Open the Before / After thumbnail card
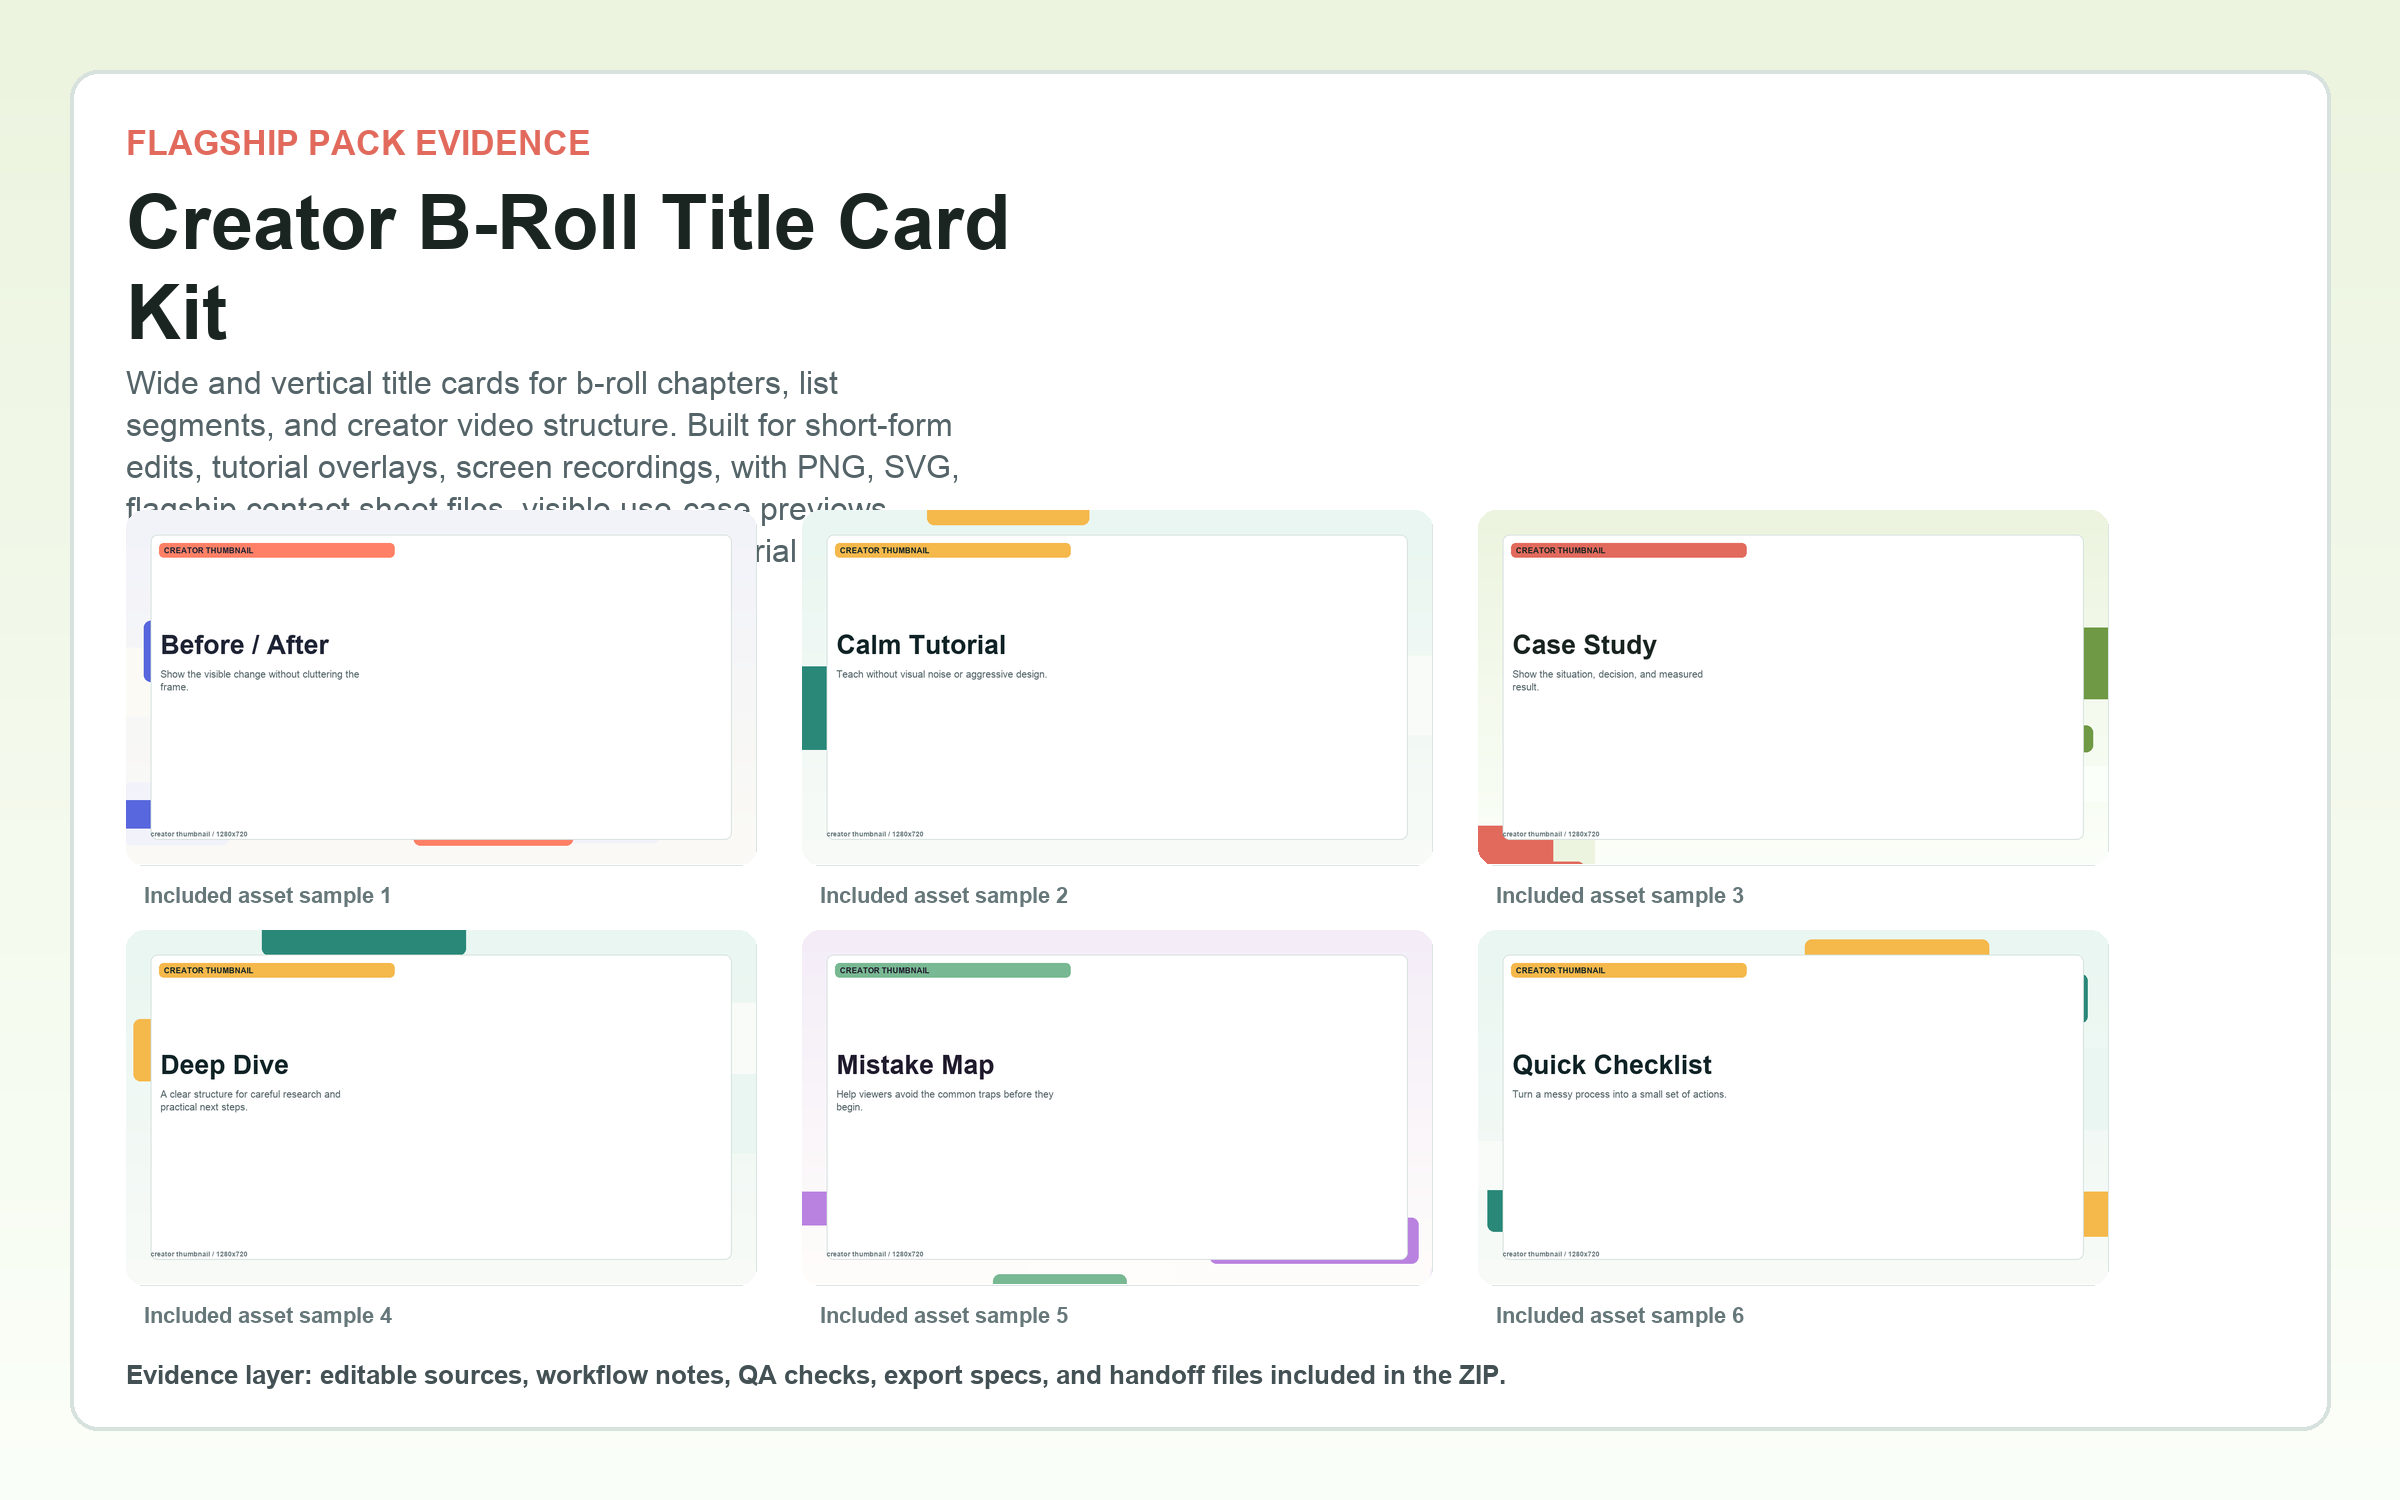Viewport: 2400px width, 1500px height. [441, 687]
